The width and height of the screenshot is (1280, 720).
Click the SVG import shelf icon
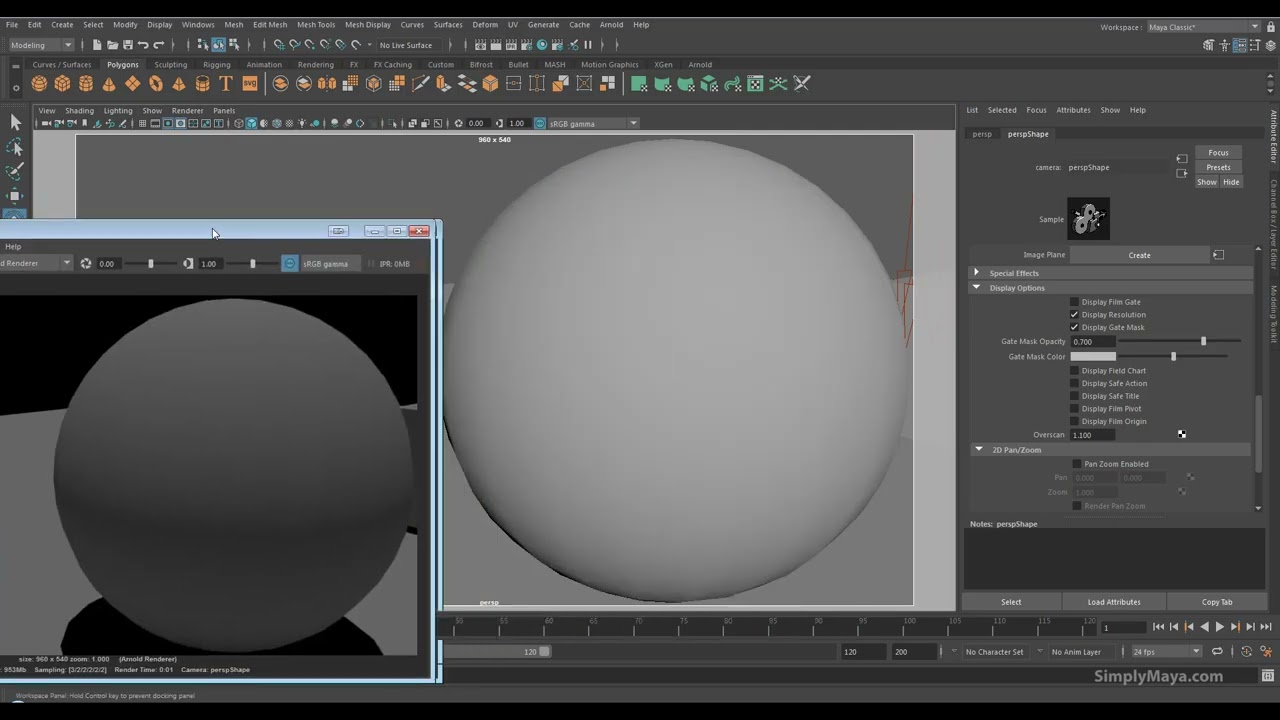point(250,84)
